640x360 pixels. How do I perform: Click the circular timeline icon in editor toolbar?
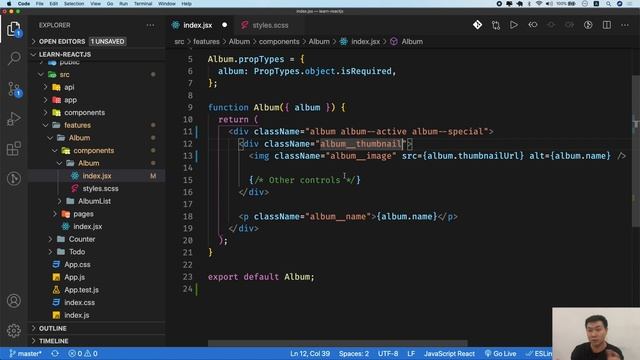pyautogui.click(x=588, y=25)
